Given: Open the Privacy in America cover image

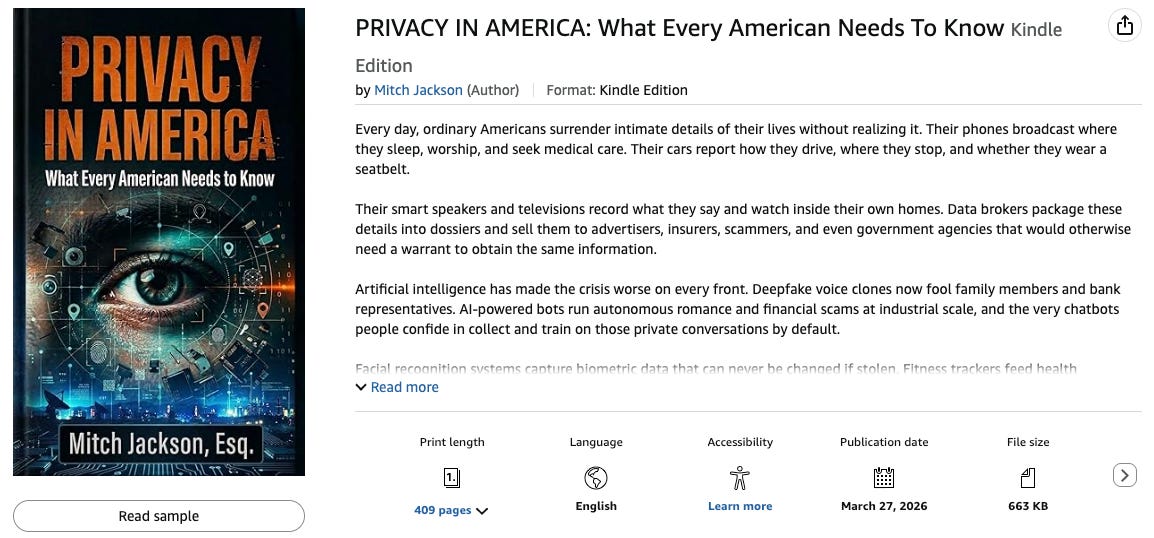Looking at the screenshot, I should click(159, 242).
